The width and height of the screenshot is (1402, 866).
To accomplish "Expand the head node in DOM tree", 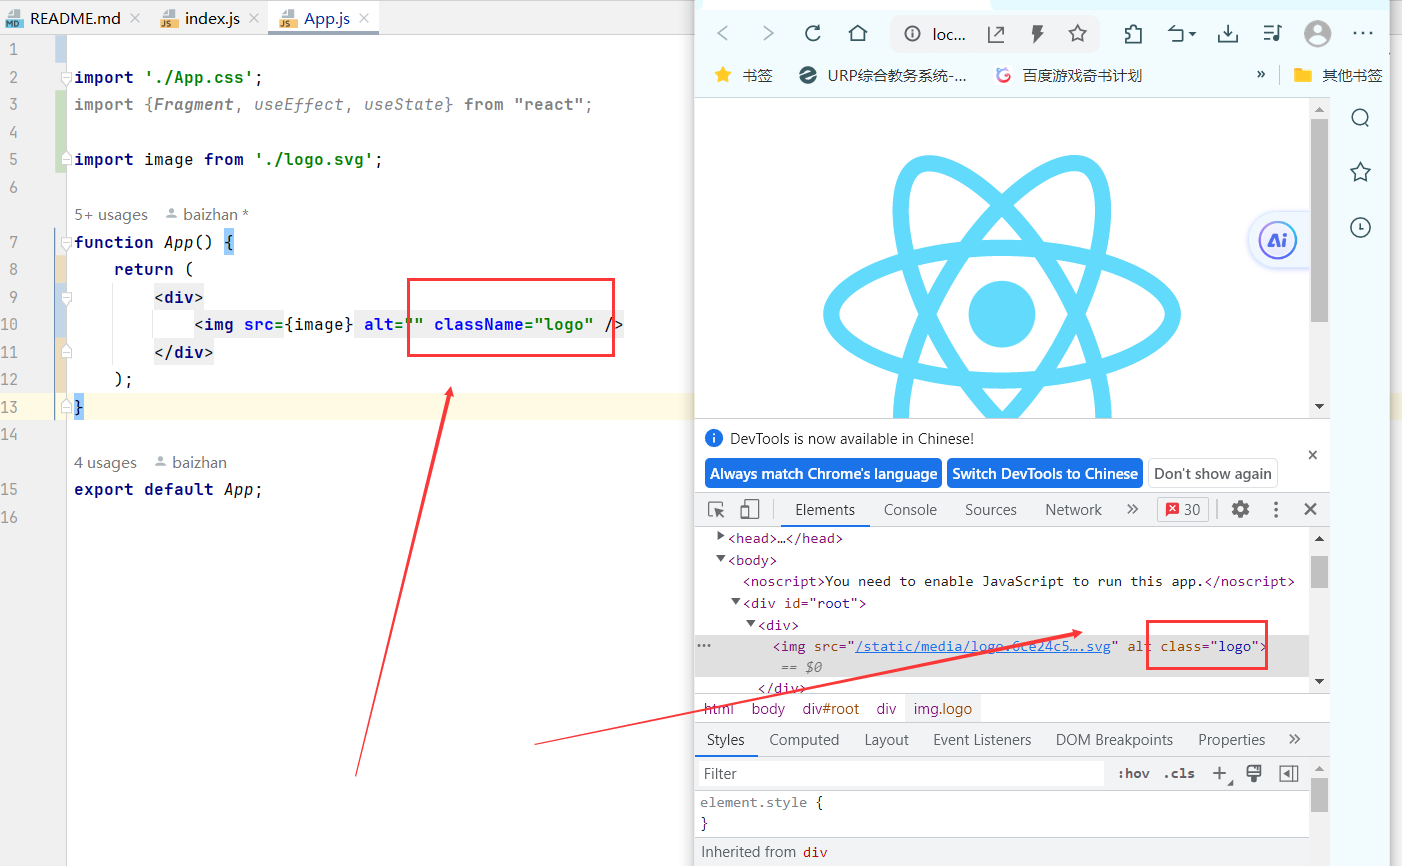I will point(721,537).
